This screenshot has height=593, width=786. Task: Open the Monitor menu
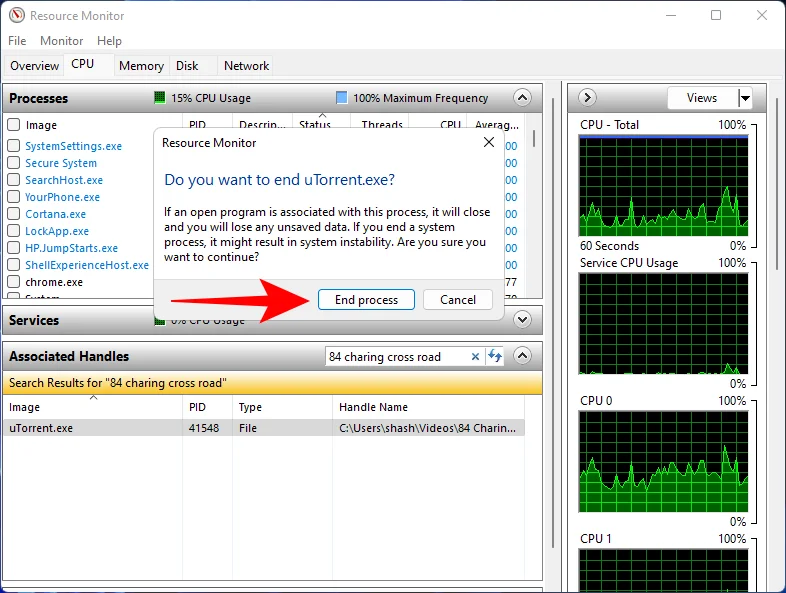62,41
